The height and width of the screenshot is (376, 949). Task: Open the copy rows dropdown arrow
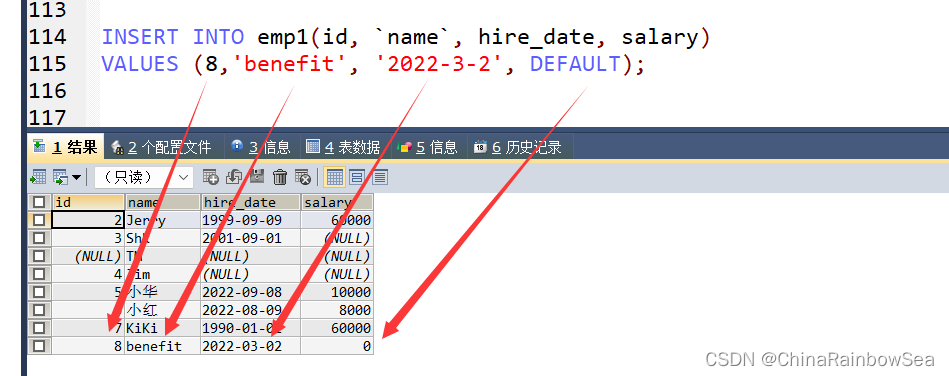click(x=76, y=177)
